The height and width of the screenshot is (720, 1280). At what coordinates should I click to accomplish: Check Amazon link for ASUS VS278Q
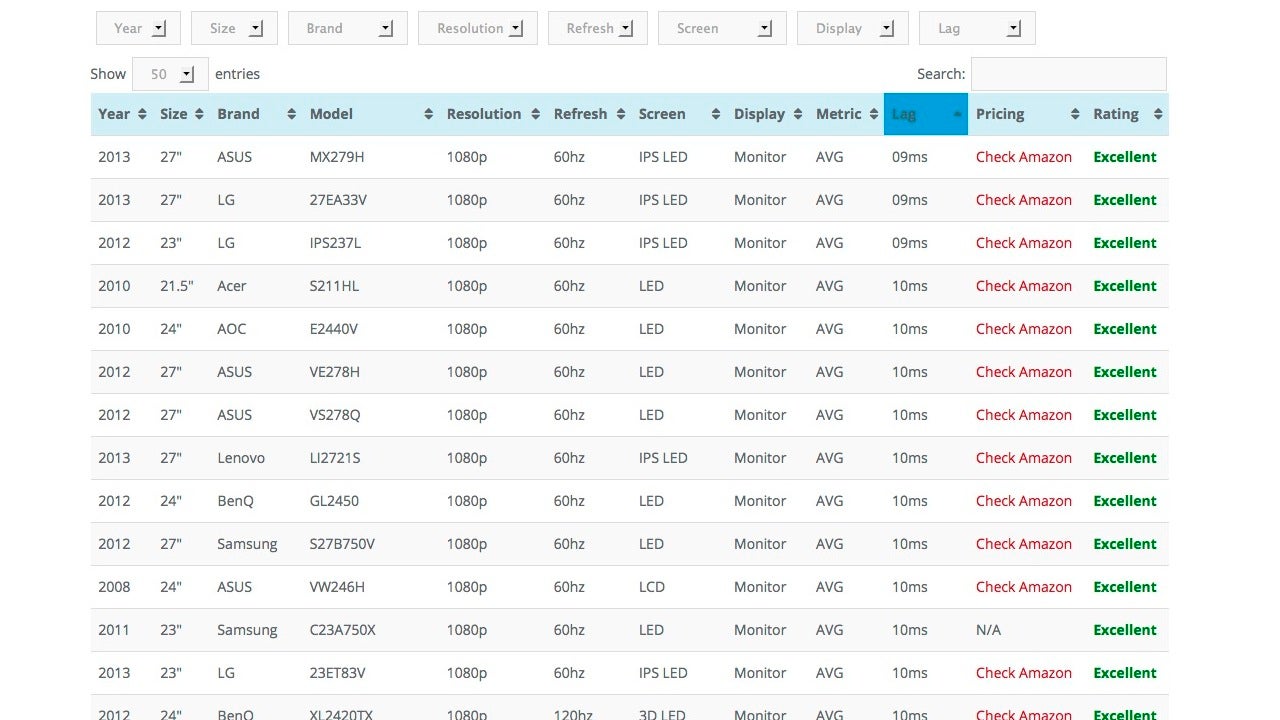pyautogui.click(x=1023, y=415)
